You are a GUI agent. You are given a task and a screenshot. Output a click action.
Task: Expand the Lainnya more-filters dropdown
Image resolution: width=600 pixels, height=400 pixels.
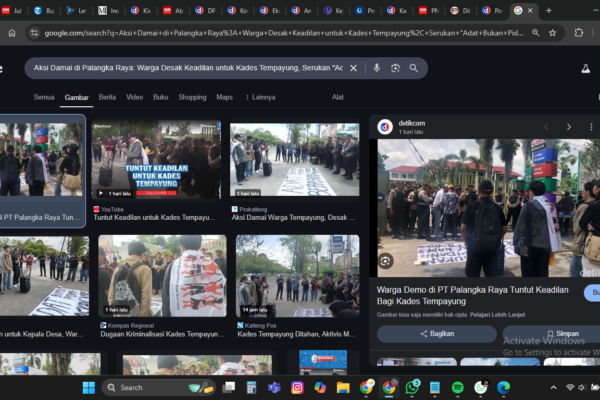click(x=260, y=97)
